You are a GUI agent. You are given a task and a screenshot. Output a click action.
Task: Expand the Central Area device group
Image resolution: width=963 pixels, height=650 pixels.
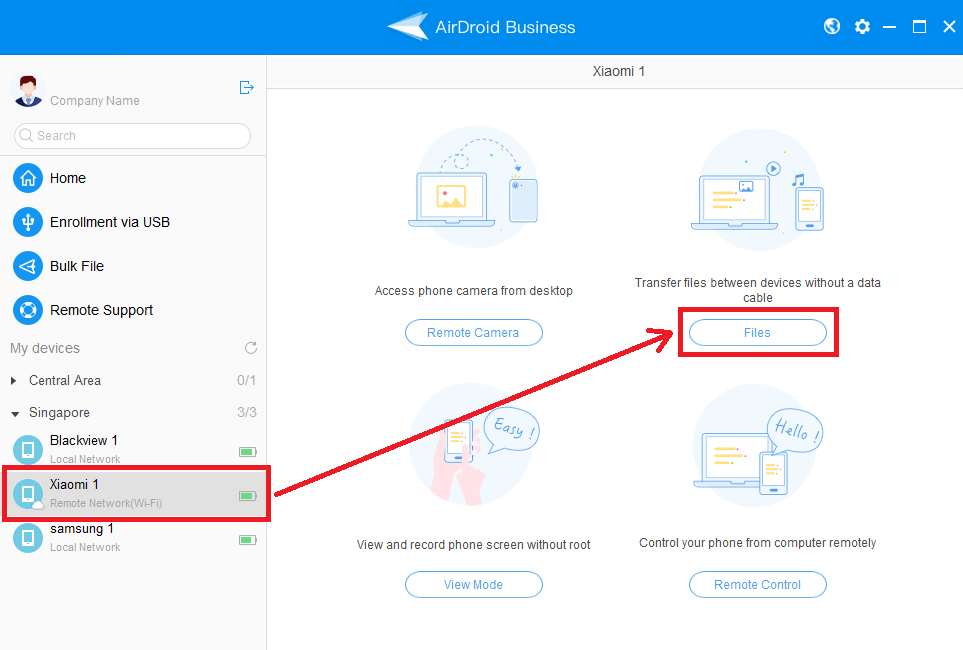[x=14, y=380]
